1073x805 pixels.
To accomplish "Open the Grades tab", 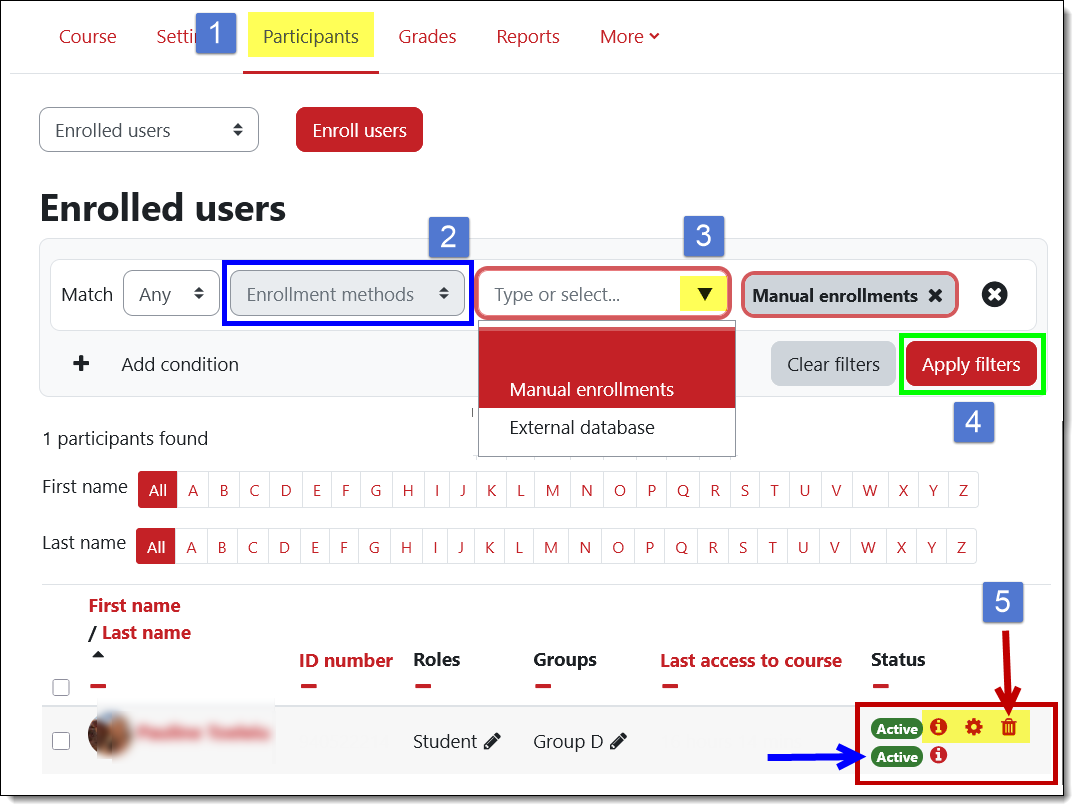I will 427,36.
